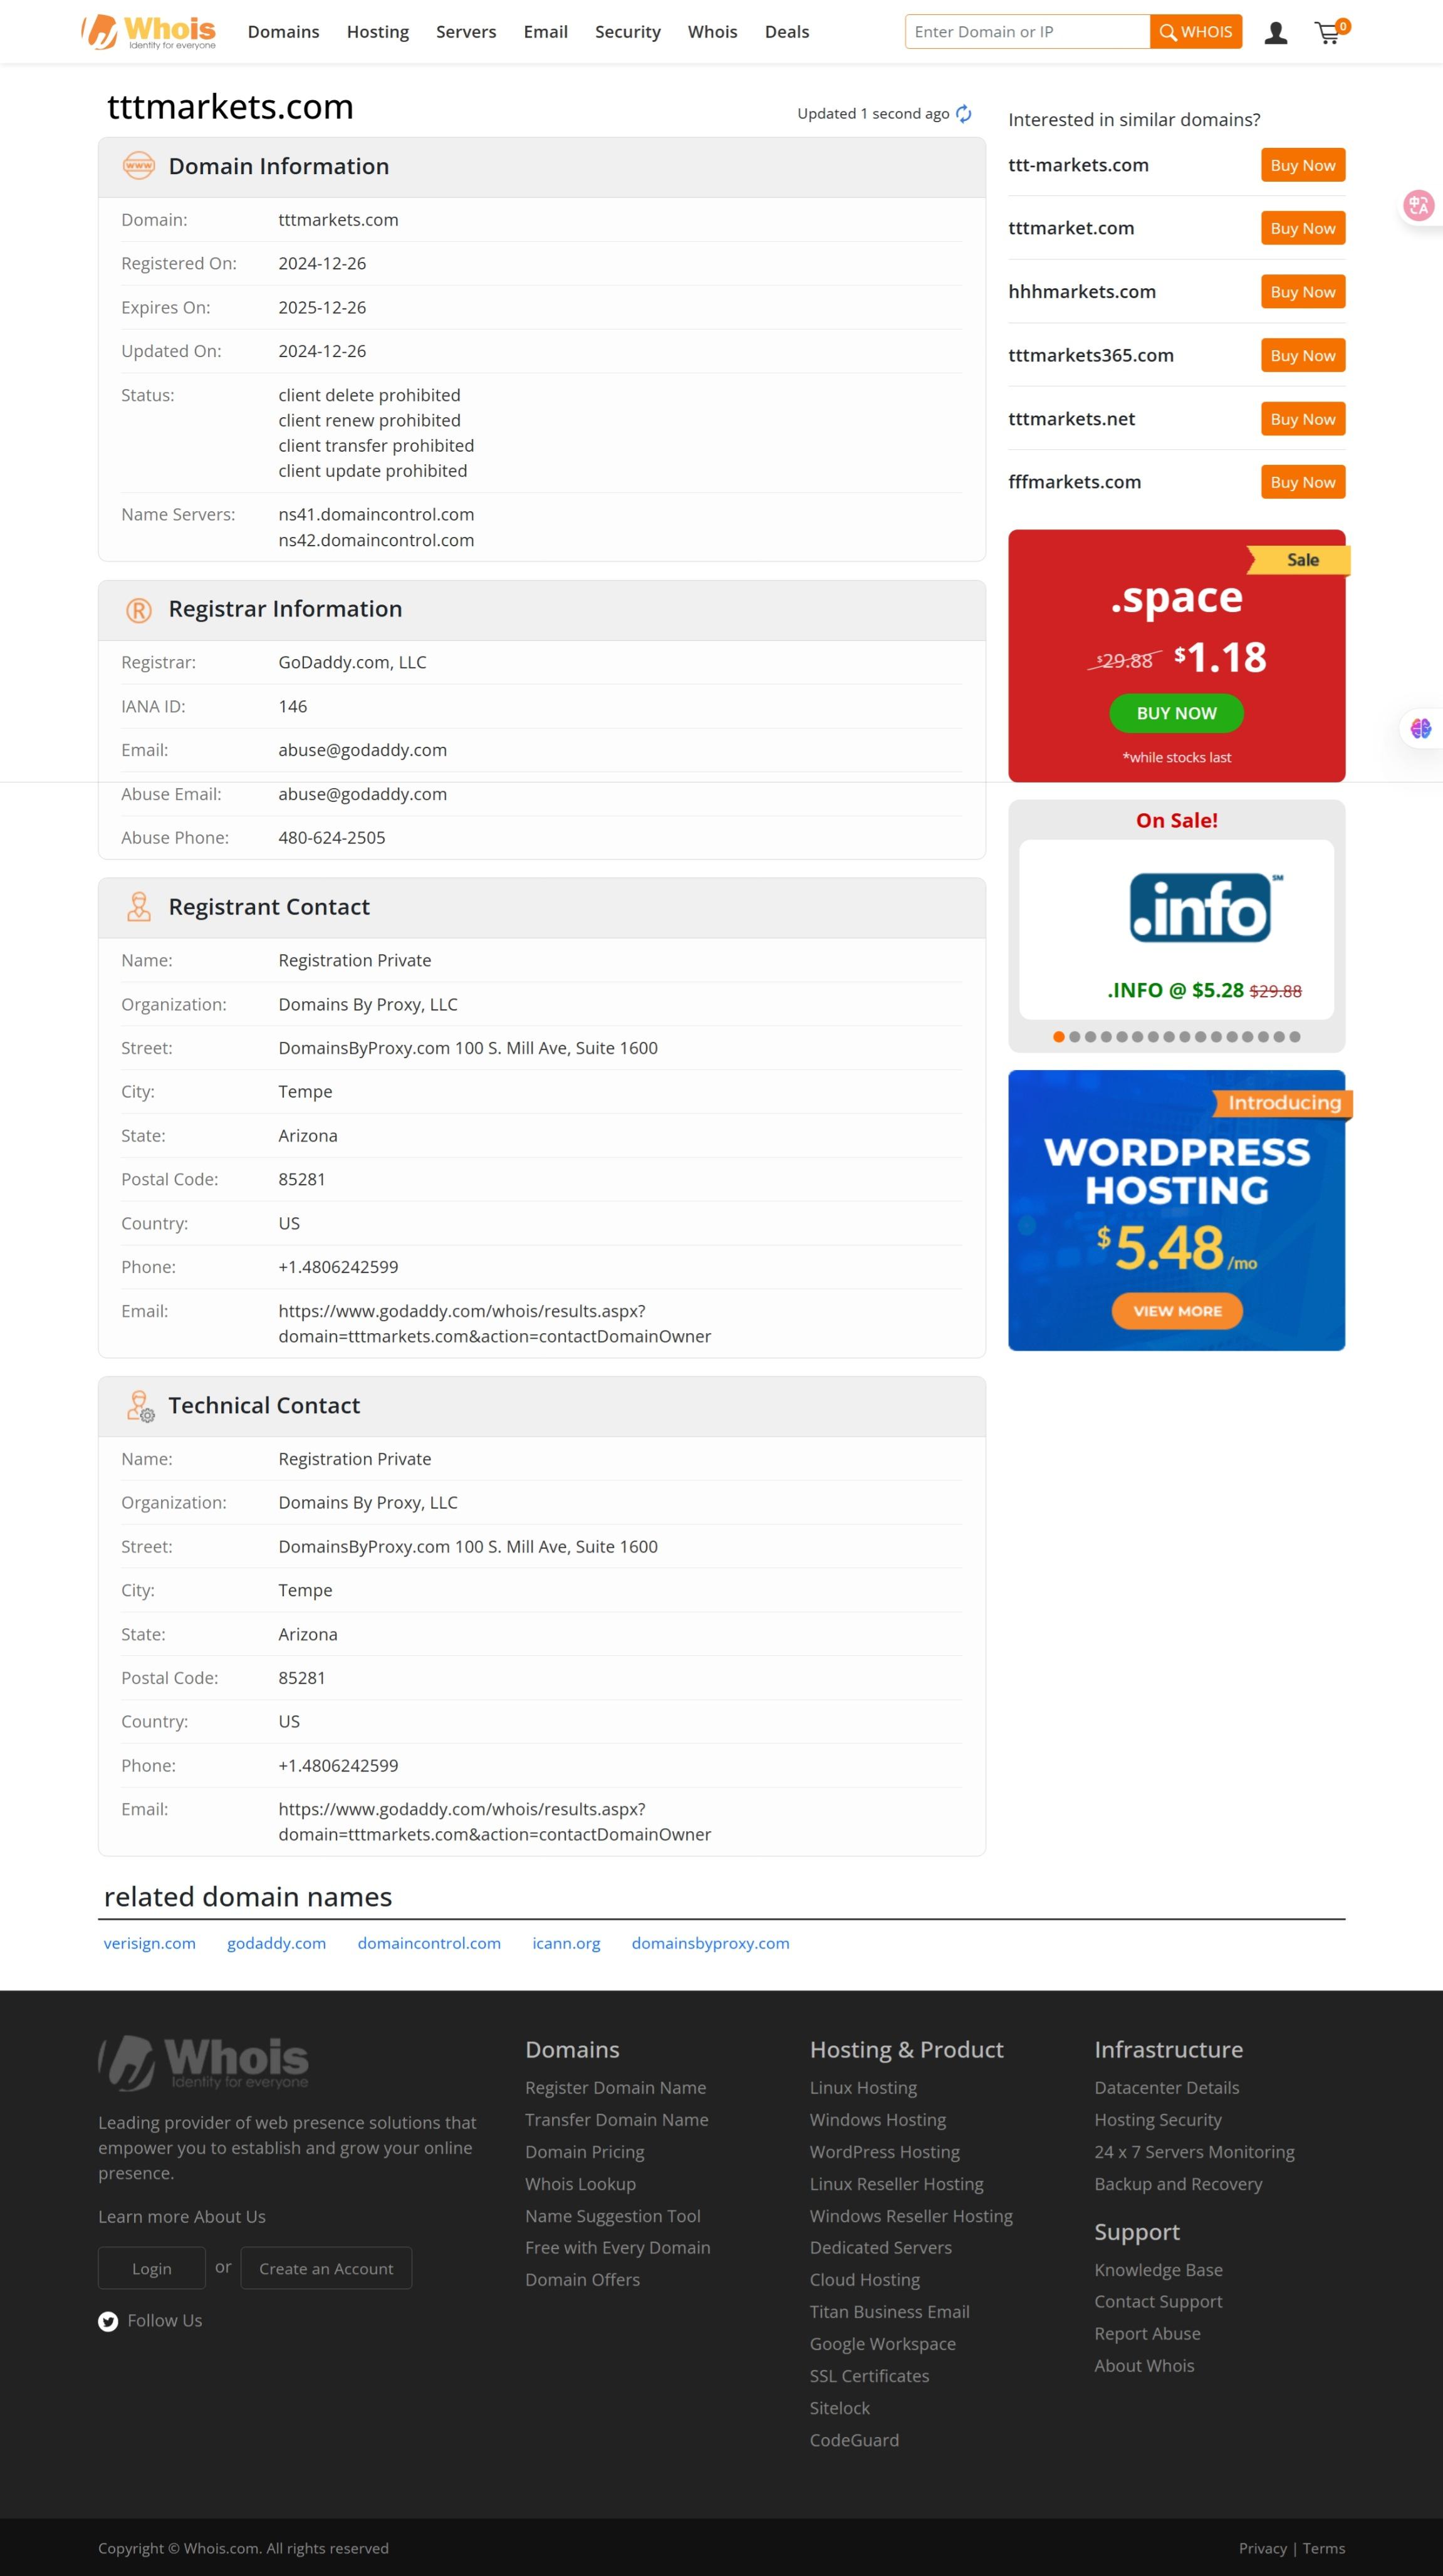Open Whois Lookup footer link
The width and height of the screenshot is (1443, 2576).
(x=581, y=2184)
